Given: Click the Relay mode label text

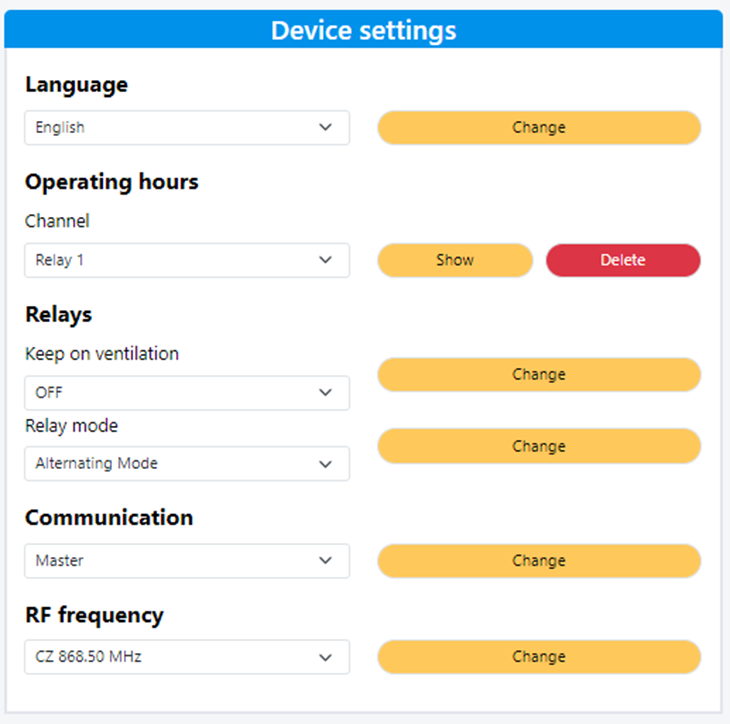Looking at the screenshot, I should pos(71,426).
